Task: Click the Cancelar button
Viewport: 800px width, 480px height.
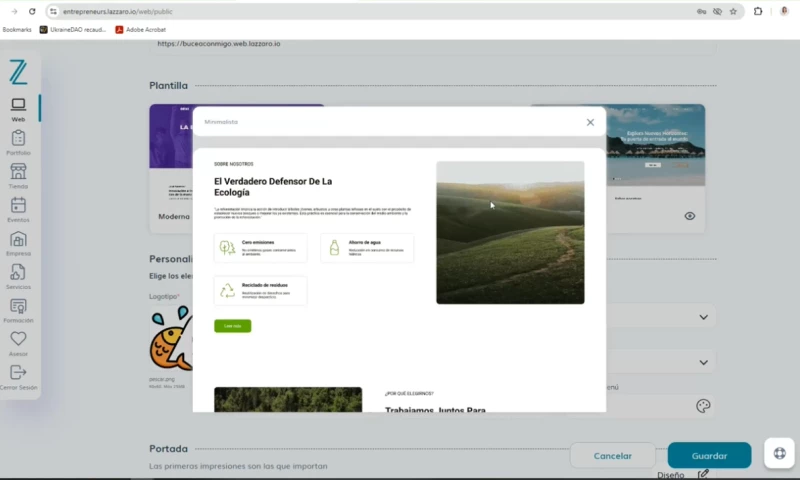Action: click(x=613, y=456)
